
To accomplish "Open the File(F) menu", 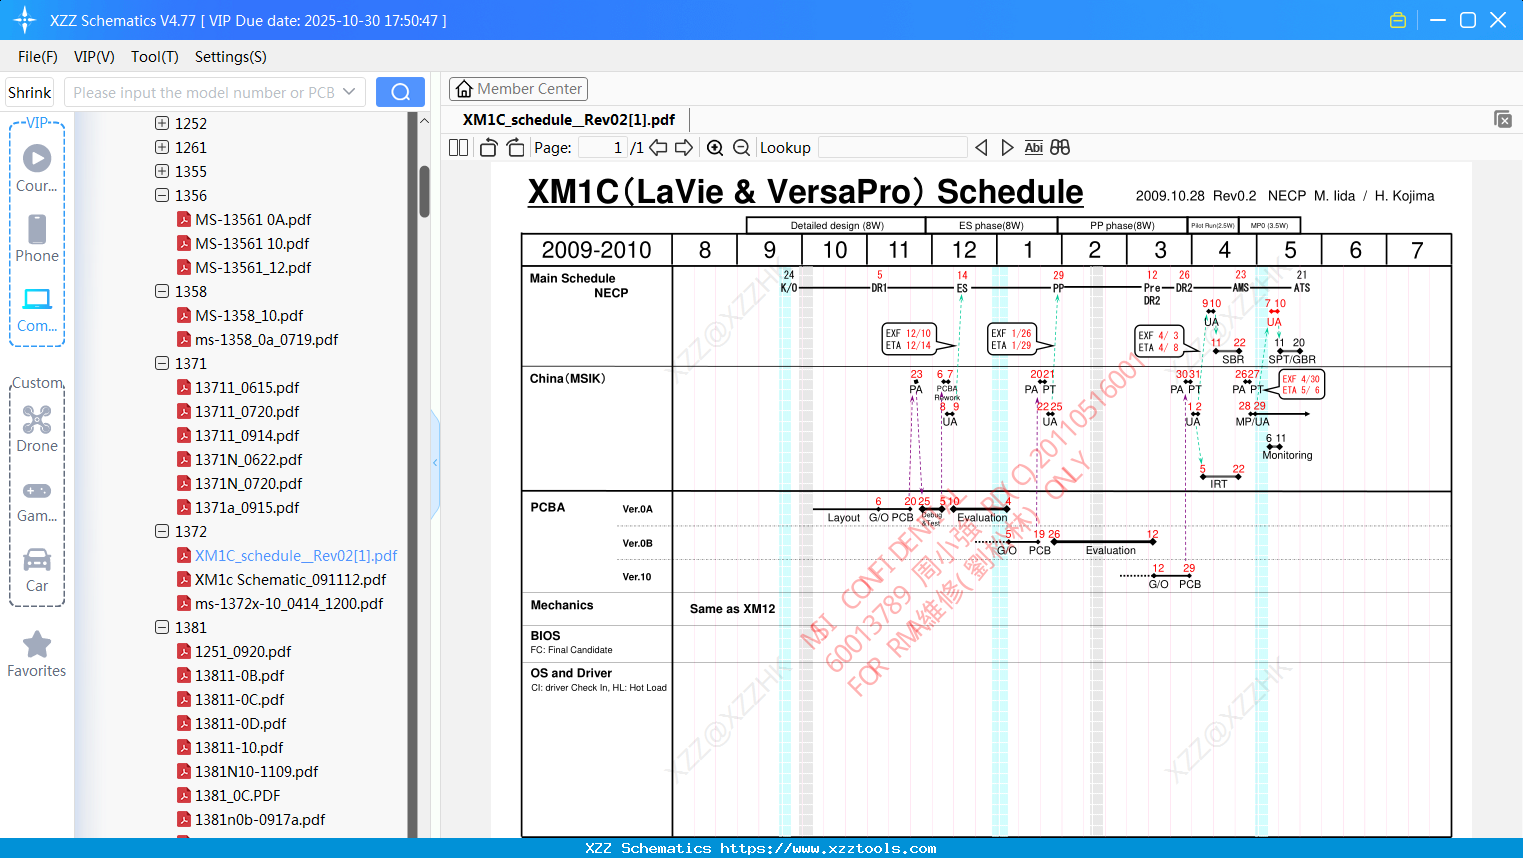I will click(38, 57).
